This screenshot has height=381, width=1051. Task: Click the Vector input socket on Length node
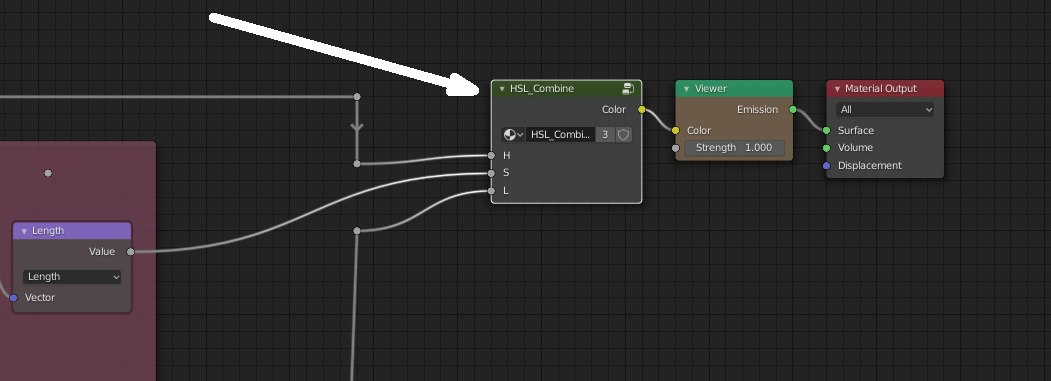[13, 298]
